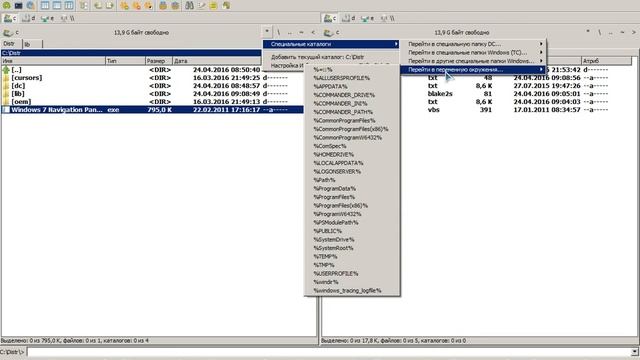
Task: Click the left panel < button
Action: point(313,32)
